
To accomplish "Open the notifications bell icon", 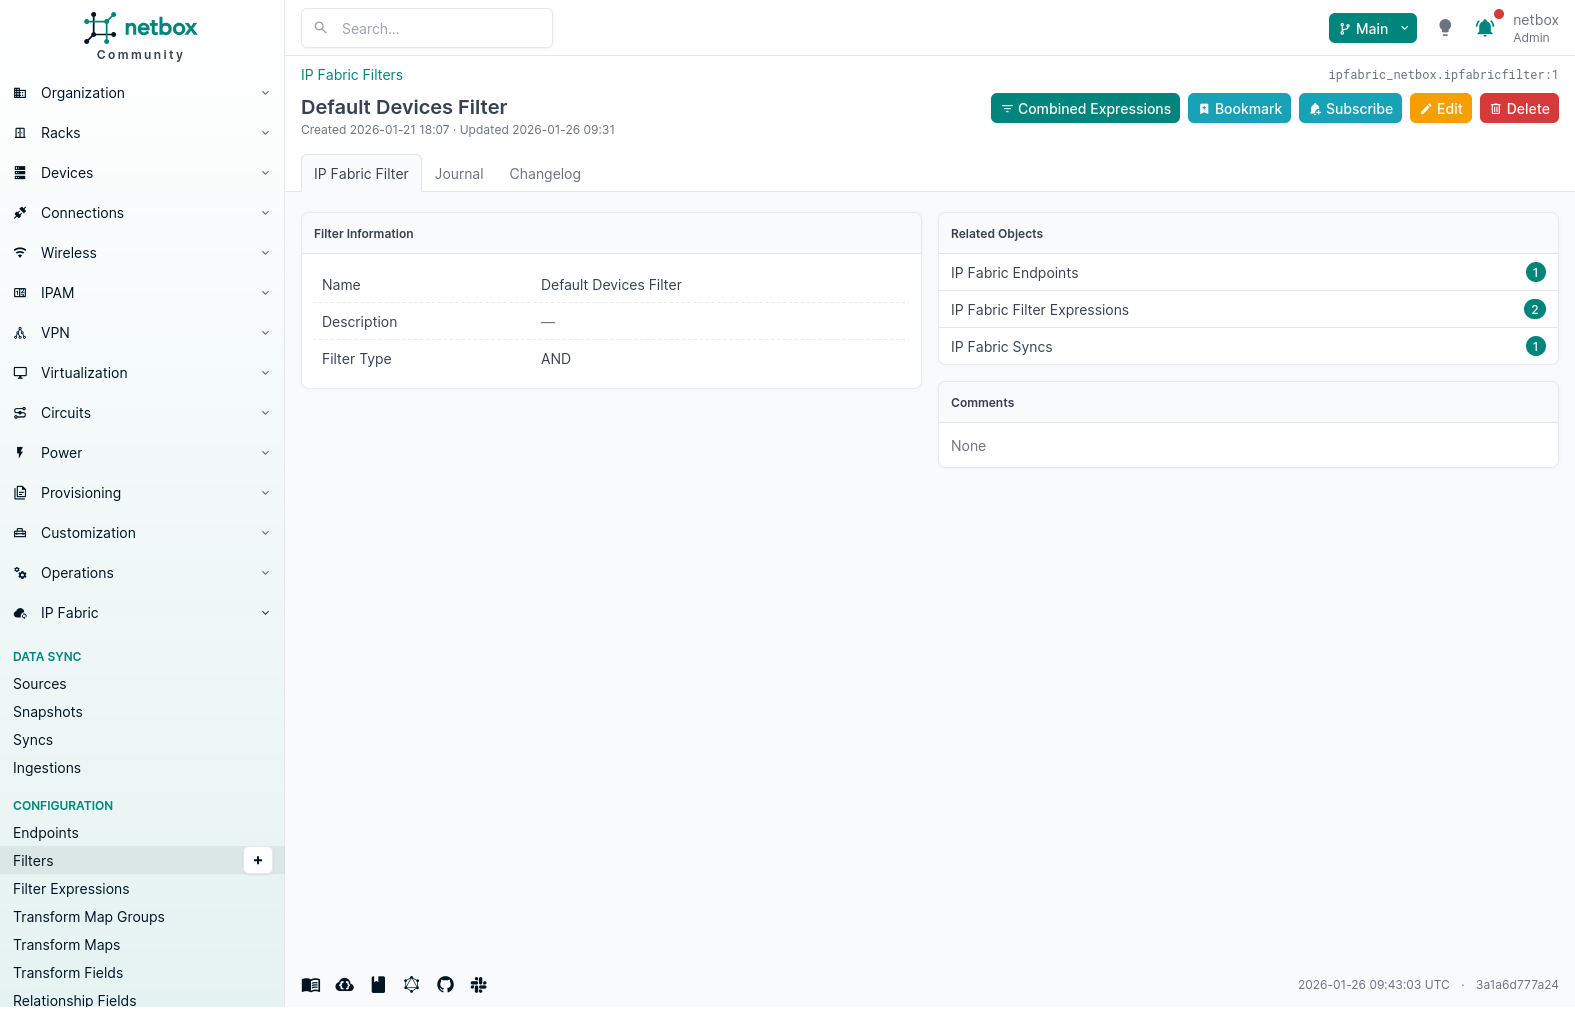I will (1485, 28).
